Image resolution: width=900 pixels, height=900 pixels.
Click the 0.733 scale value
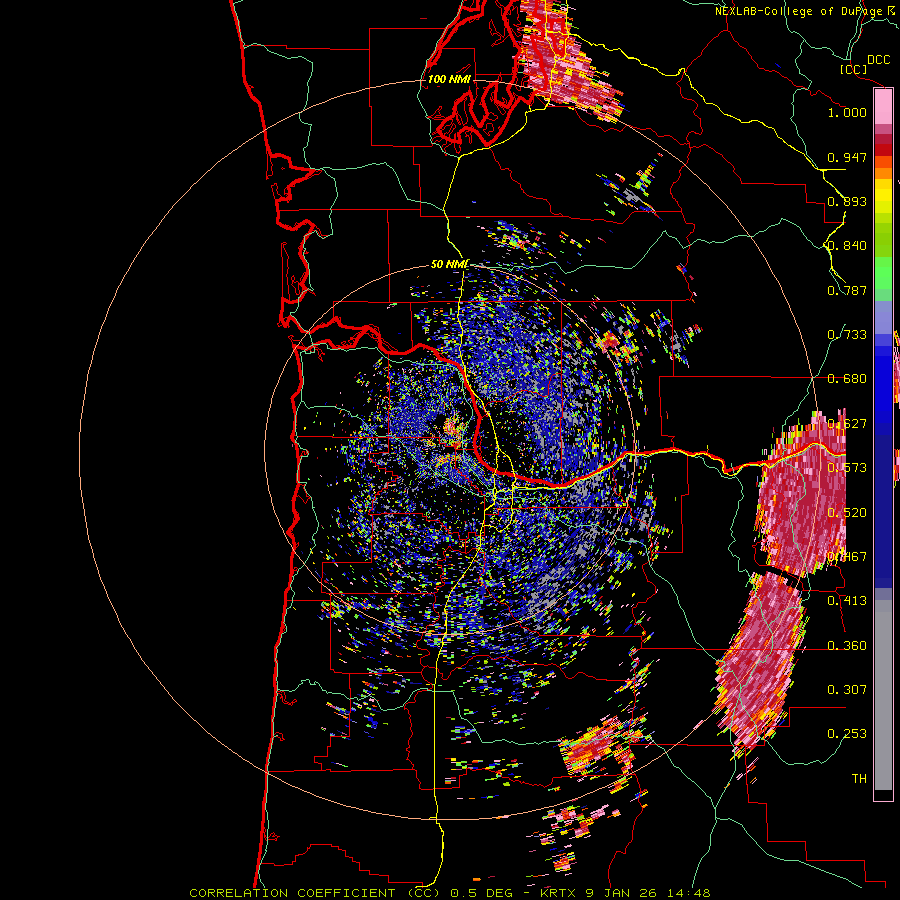(847, 335)
